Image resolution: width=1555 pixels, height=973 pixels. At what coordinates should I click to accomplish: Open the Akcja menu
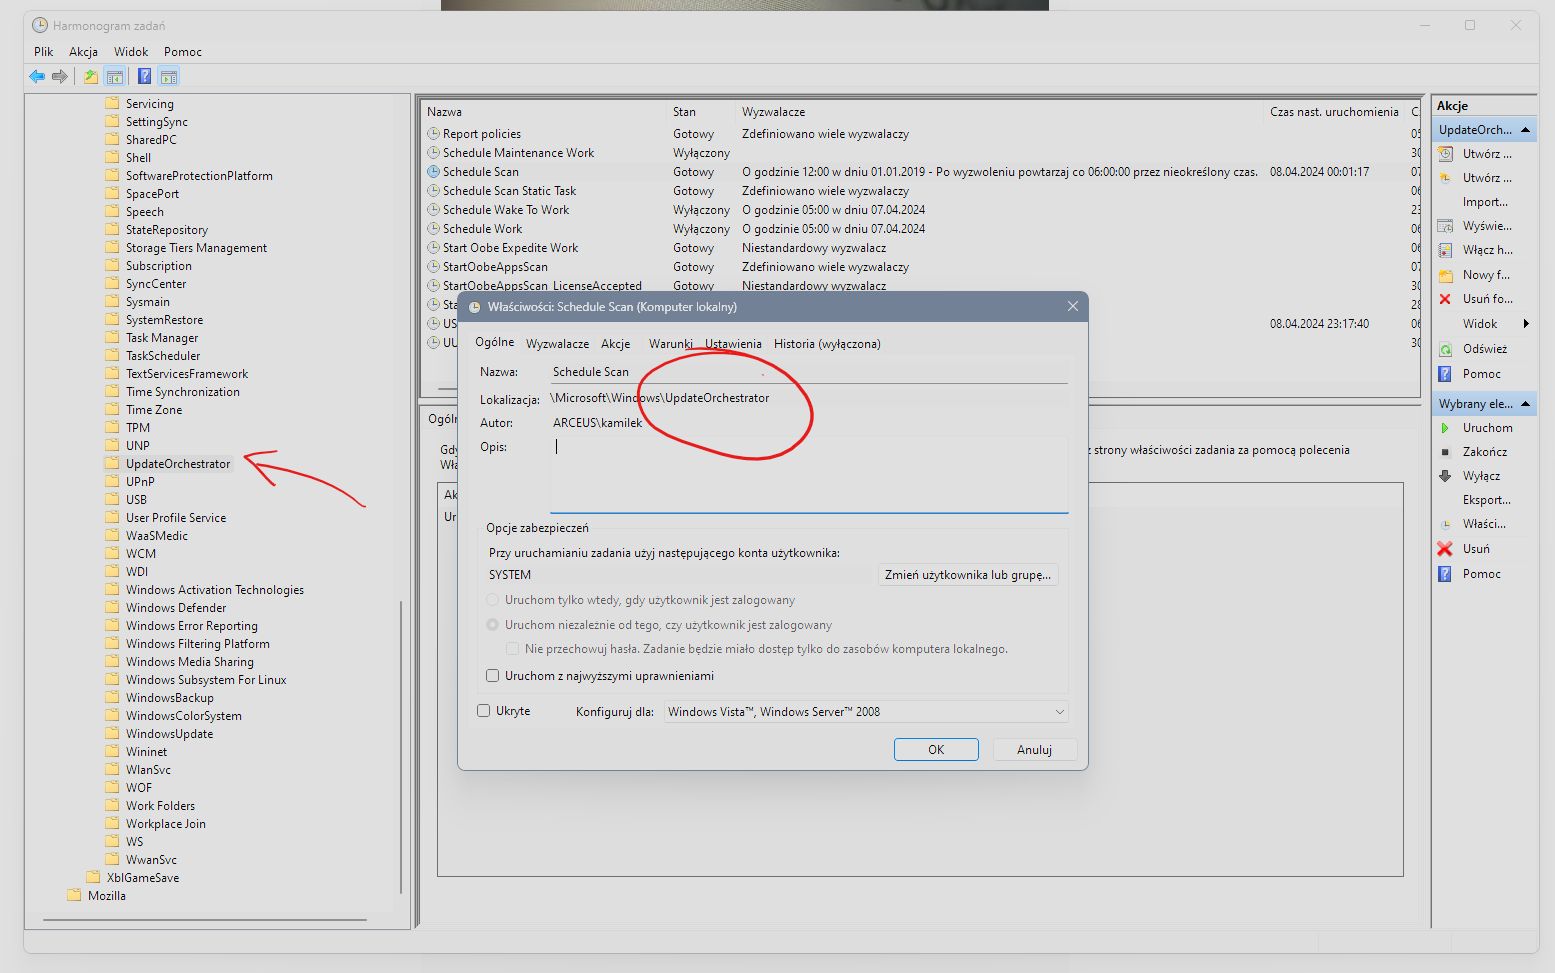pyautogui.click(x=83, y=52)
